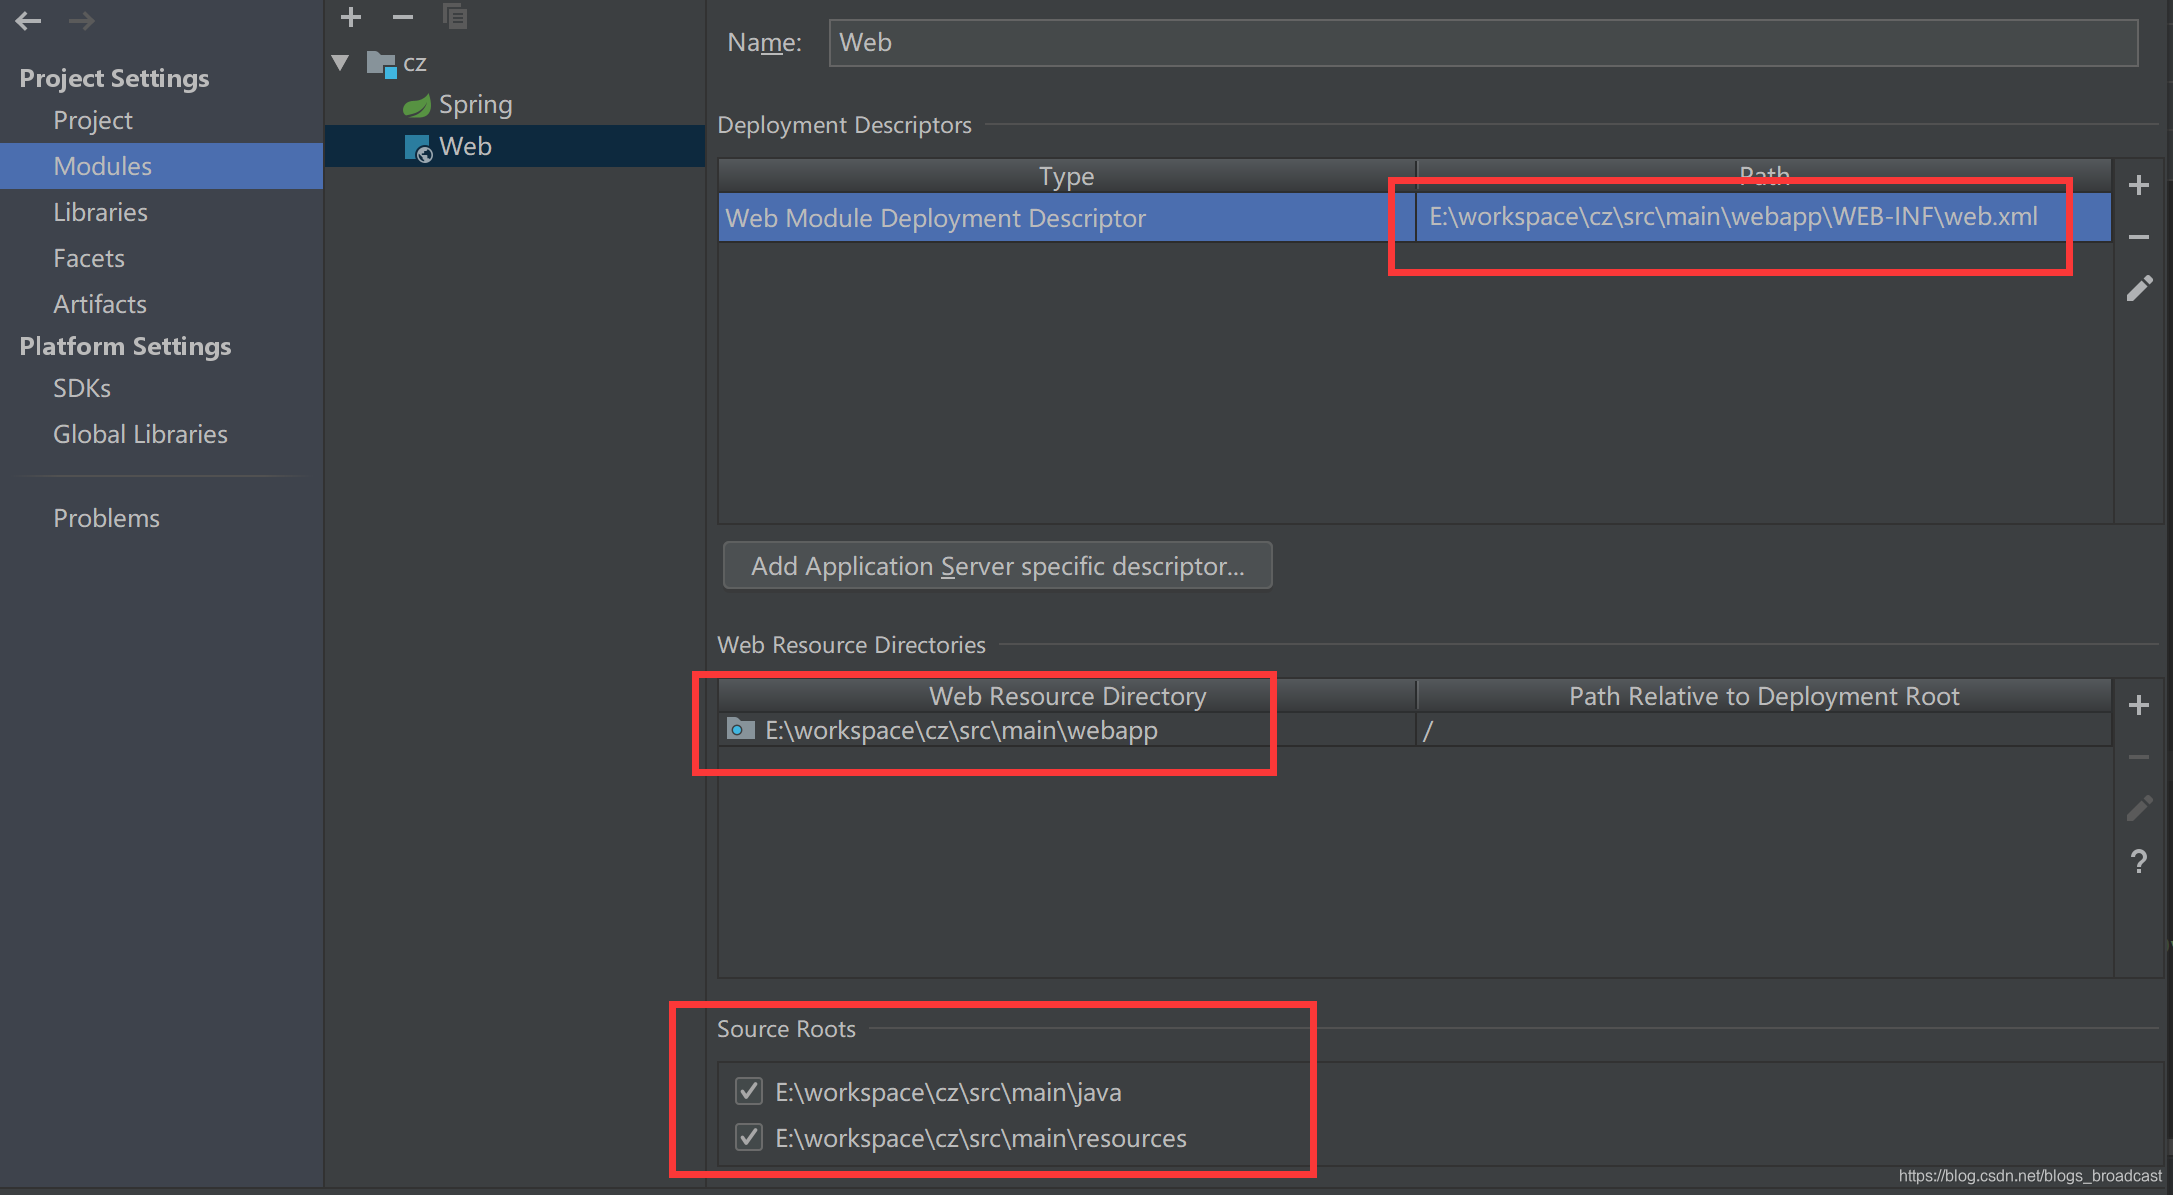Remove selected module with minus icon

pos(403,17)
